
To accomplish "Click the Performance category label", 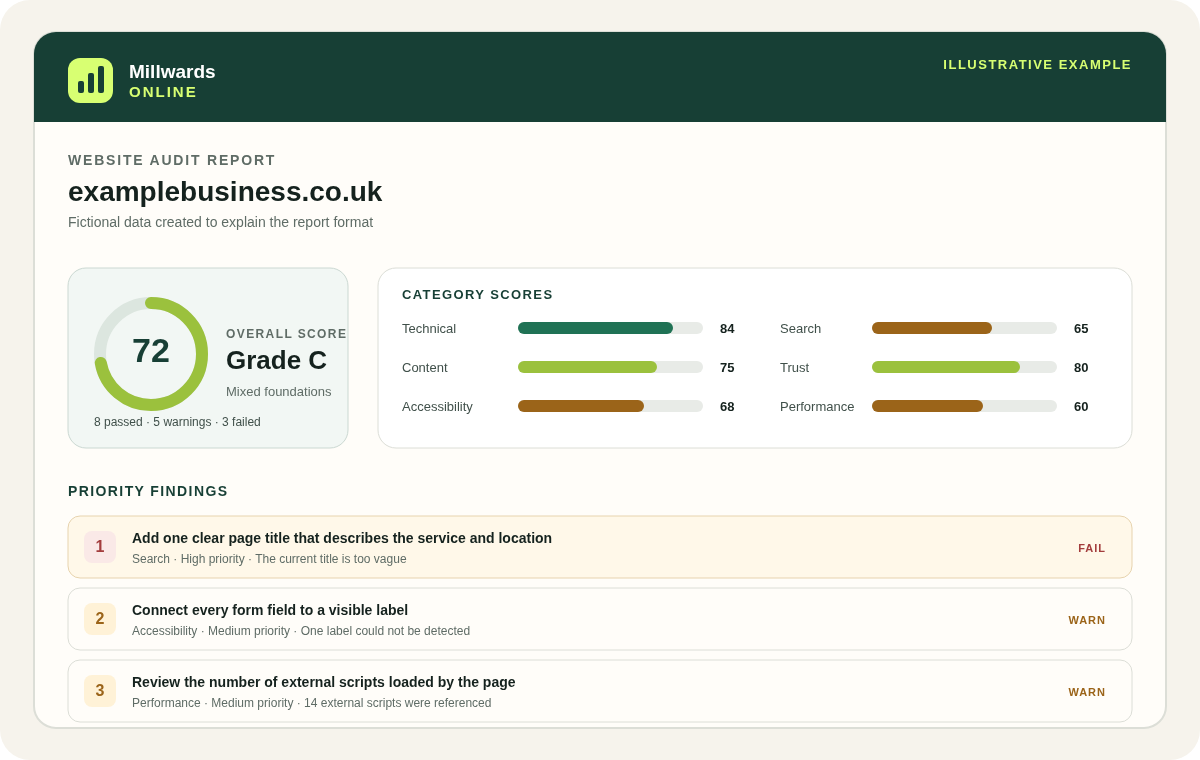I will (x=817, y=406).
